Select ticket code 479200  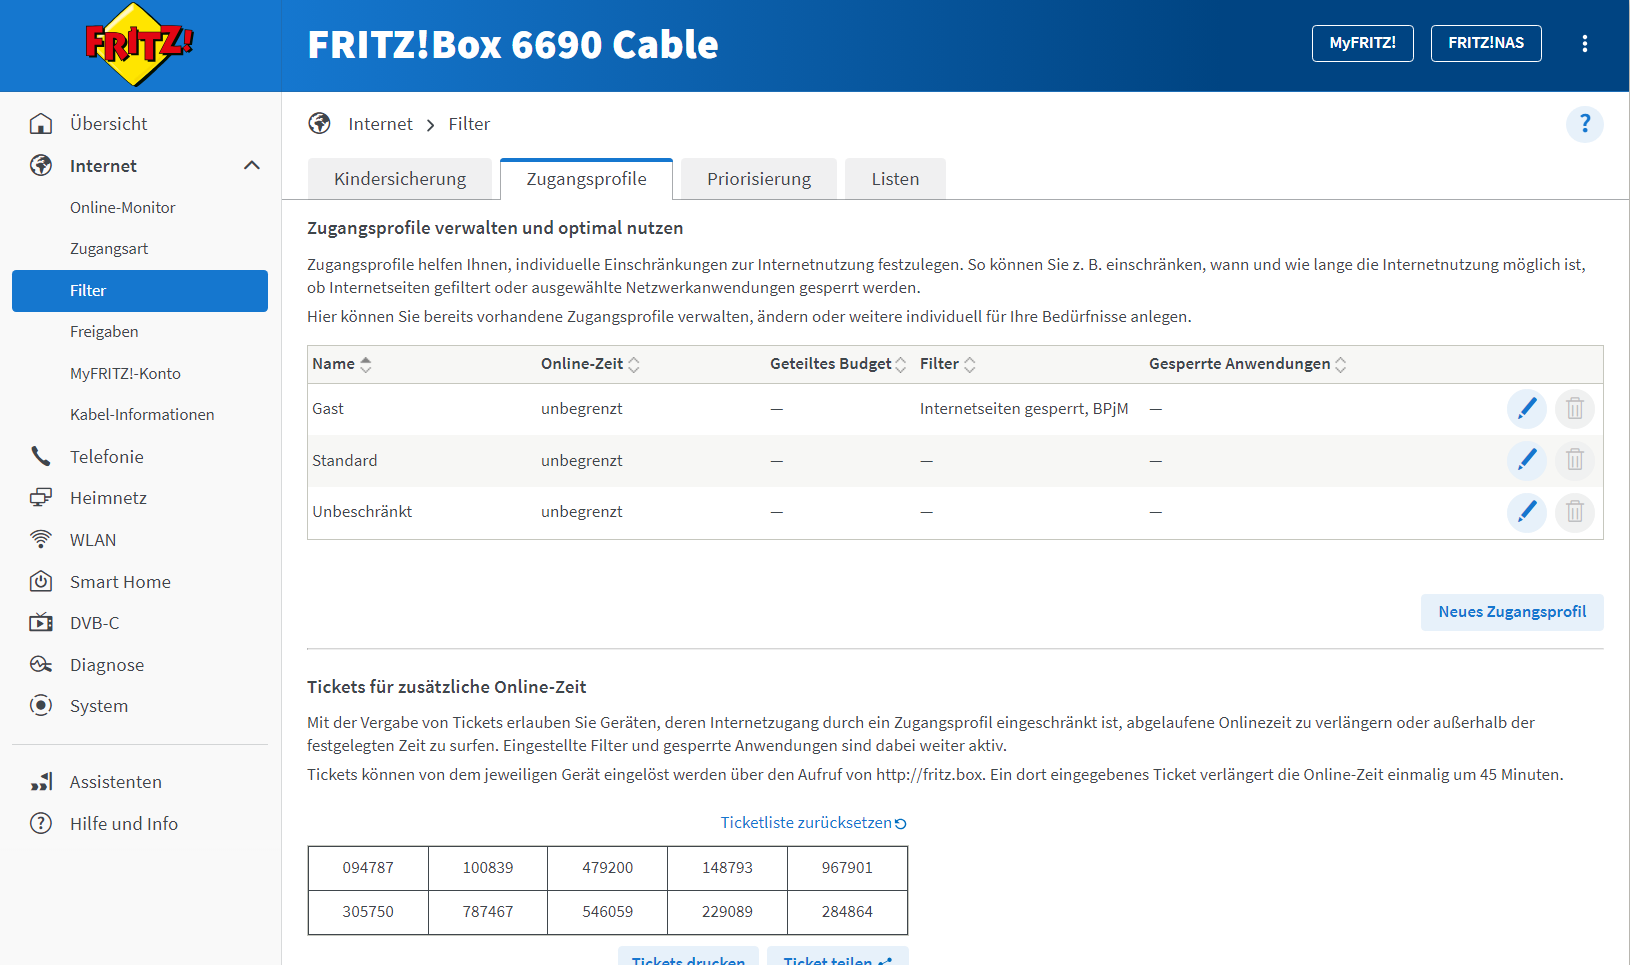(608, 868)
